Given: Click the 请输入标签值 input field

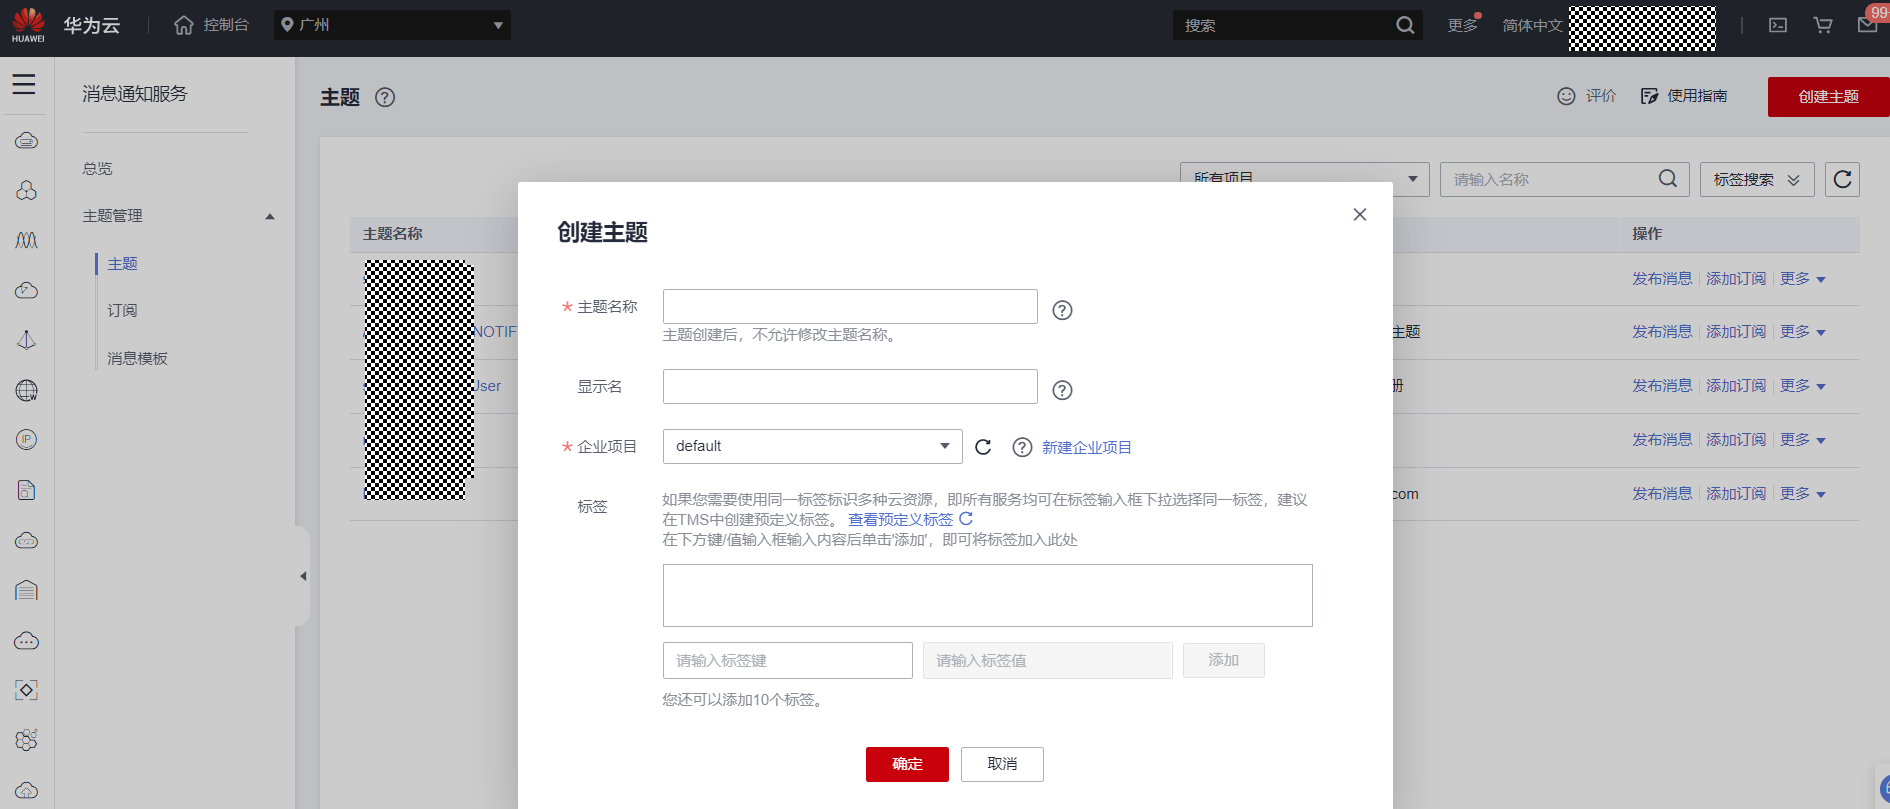Looking at the screenshot, I should click(x=1048, y=660).
